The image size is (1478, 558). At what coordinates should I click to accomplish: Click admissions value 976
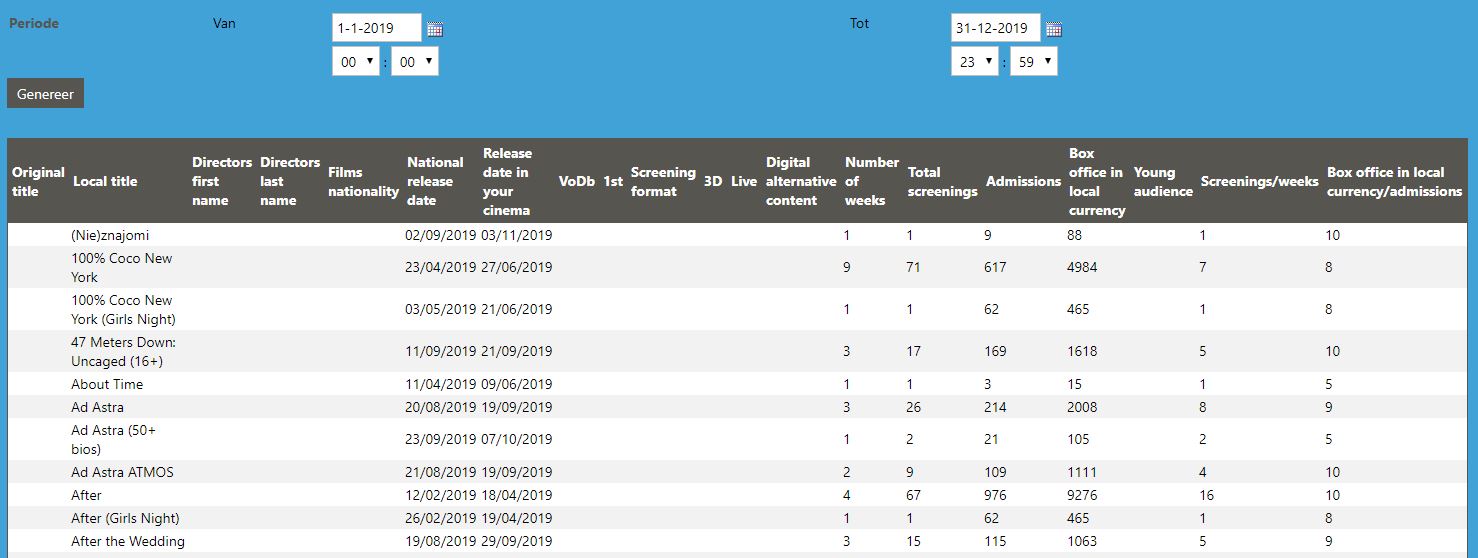[995, 495]
